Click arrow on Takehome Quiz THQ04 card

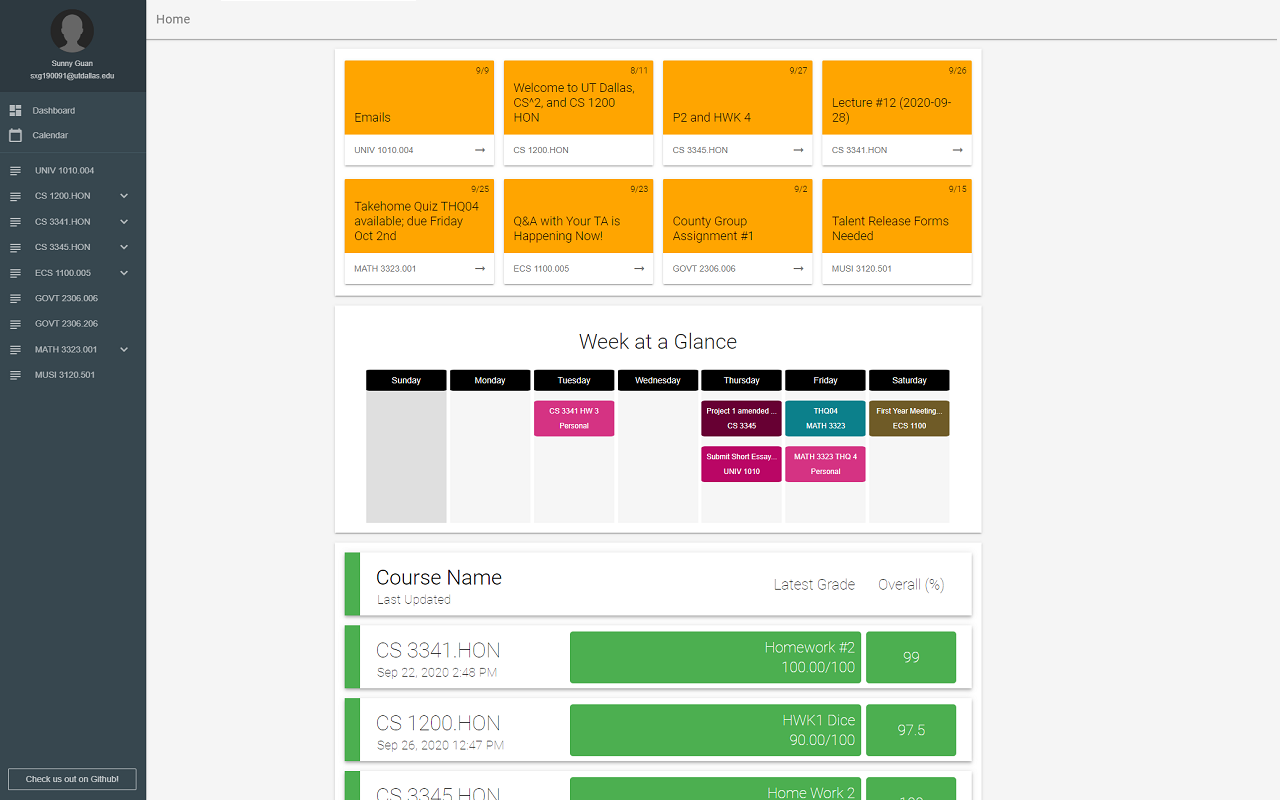click(480, 268)
